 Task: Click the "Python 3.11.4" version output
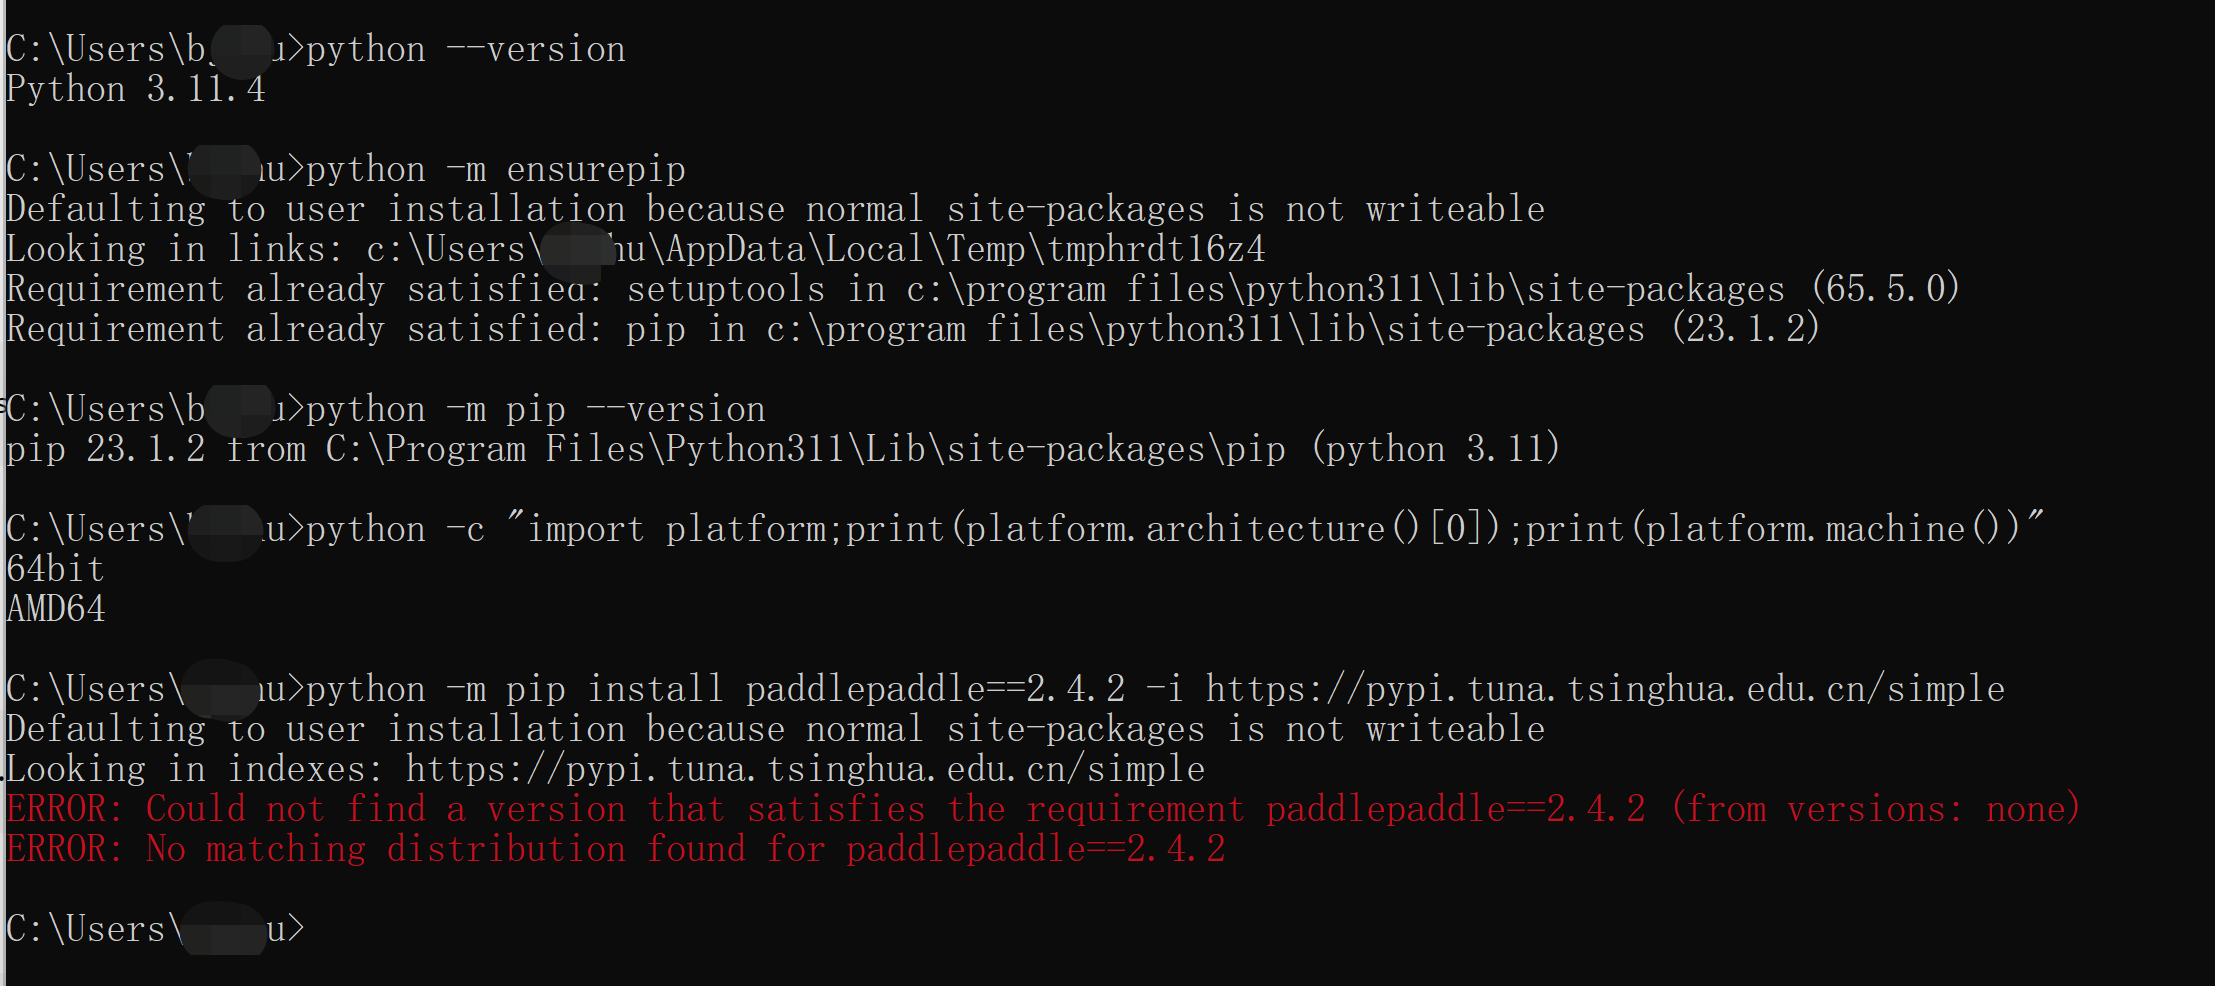[136, 89]
